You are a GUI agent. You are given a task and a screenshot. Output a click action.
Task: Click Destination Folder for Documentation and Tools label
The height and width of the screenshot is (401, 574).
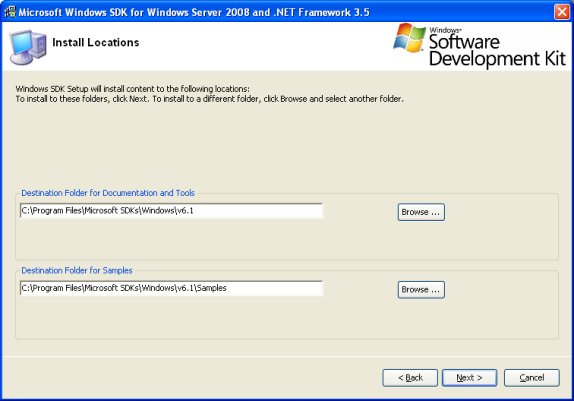[108, 193]
